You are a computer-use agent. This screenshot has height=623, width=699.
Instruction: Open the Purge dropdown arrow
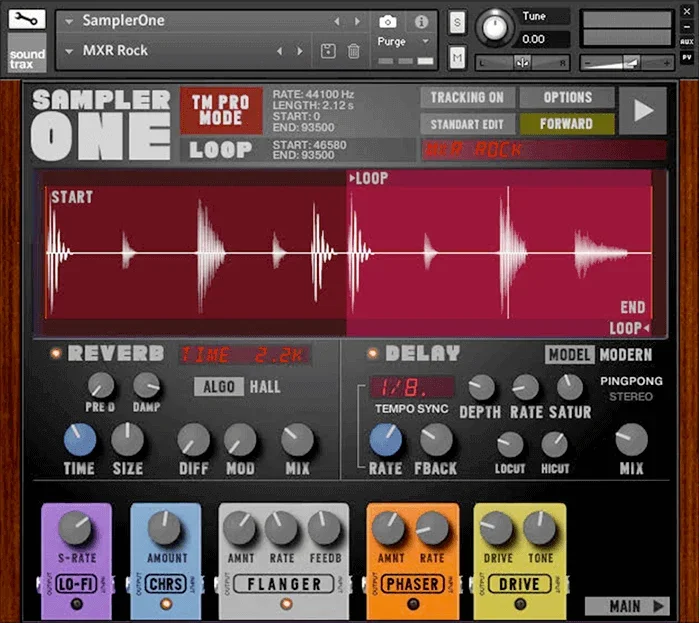(426, 41)
